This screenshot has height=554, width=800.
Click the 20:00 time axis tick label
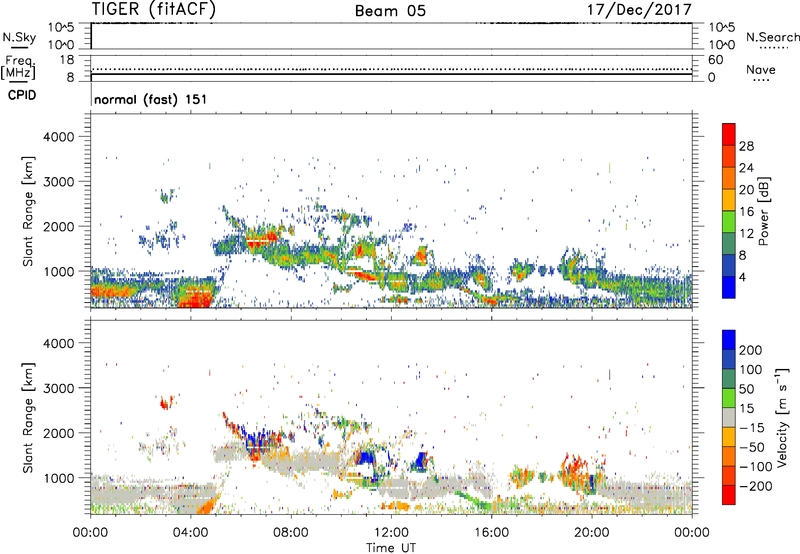tap(591, 533)
